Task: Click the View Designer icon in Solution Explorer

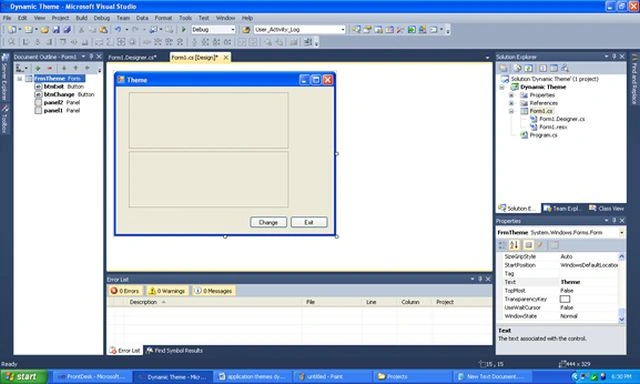Action: (x=553, y=68)
